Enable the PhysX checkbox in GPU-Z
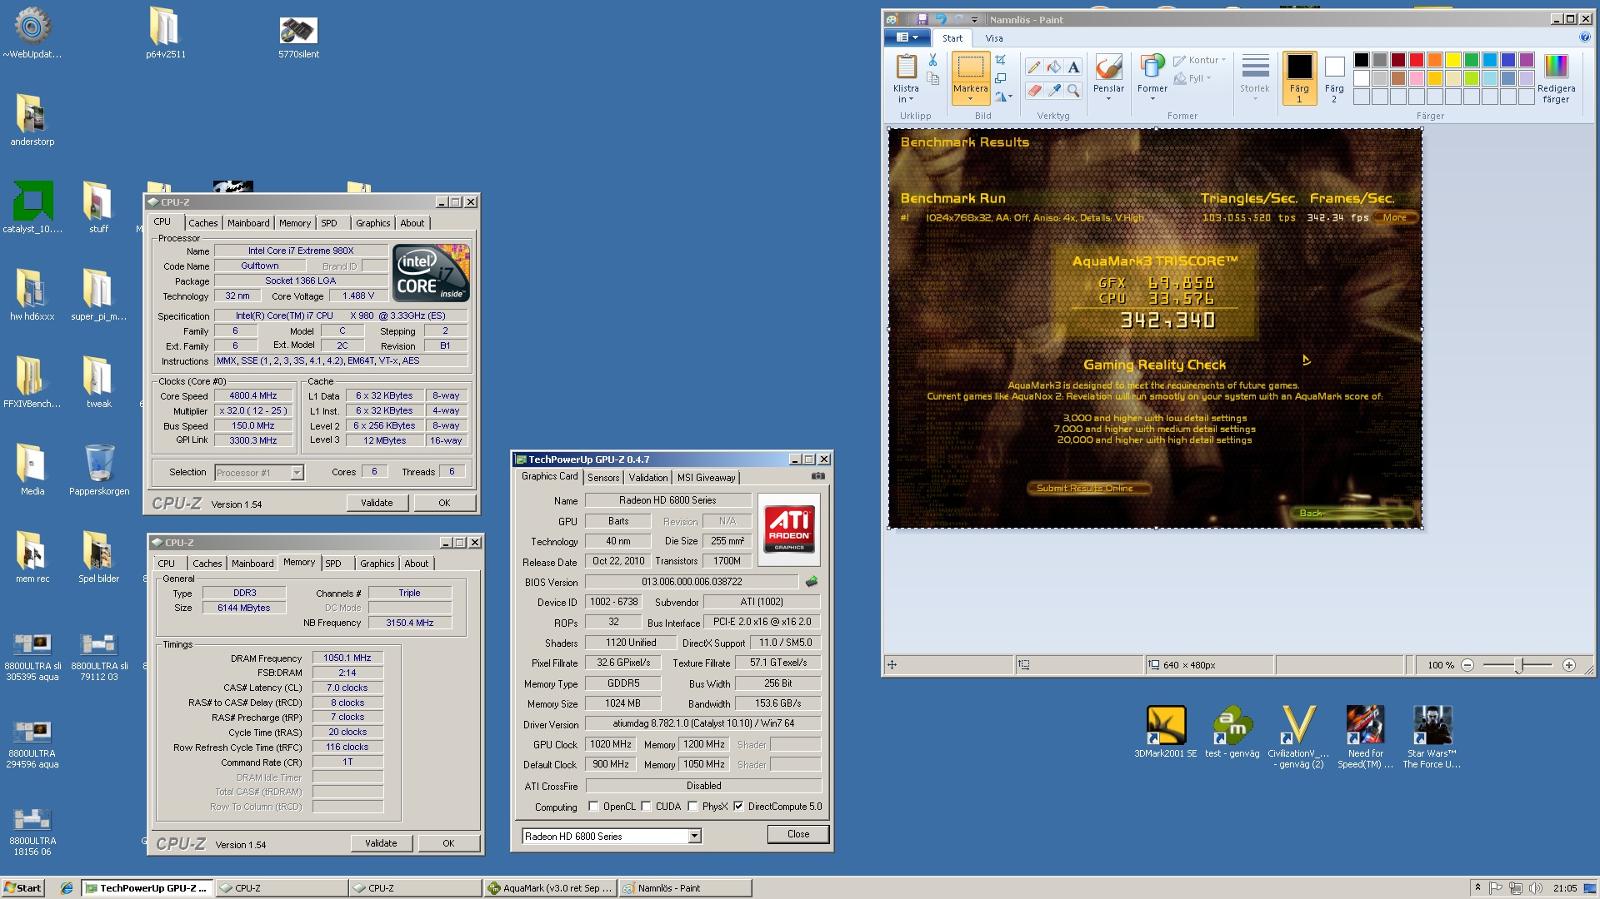1600x899 pixels. 692,806
